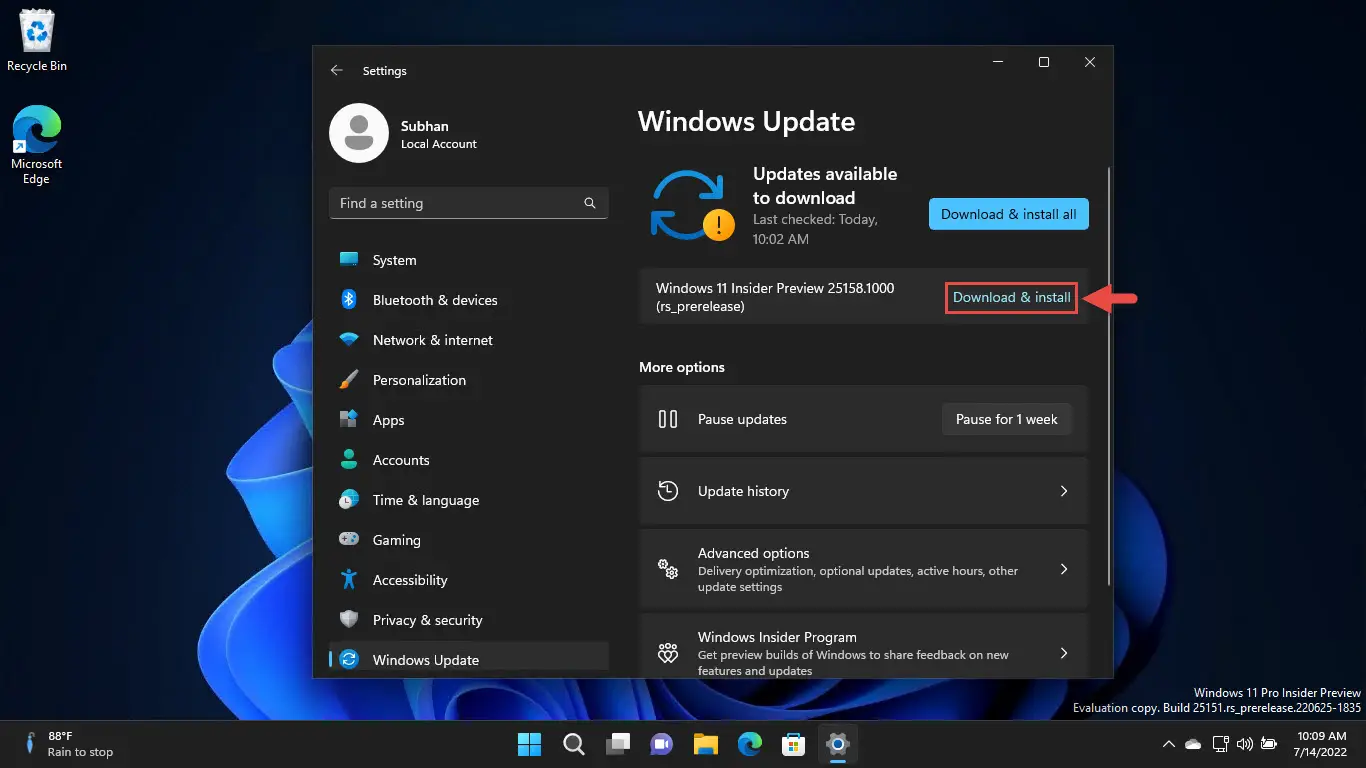The height and width of the screenshot is (768, 1366).
Task: Open File Explorer from the taskbar
Action: point(706,744)
